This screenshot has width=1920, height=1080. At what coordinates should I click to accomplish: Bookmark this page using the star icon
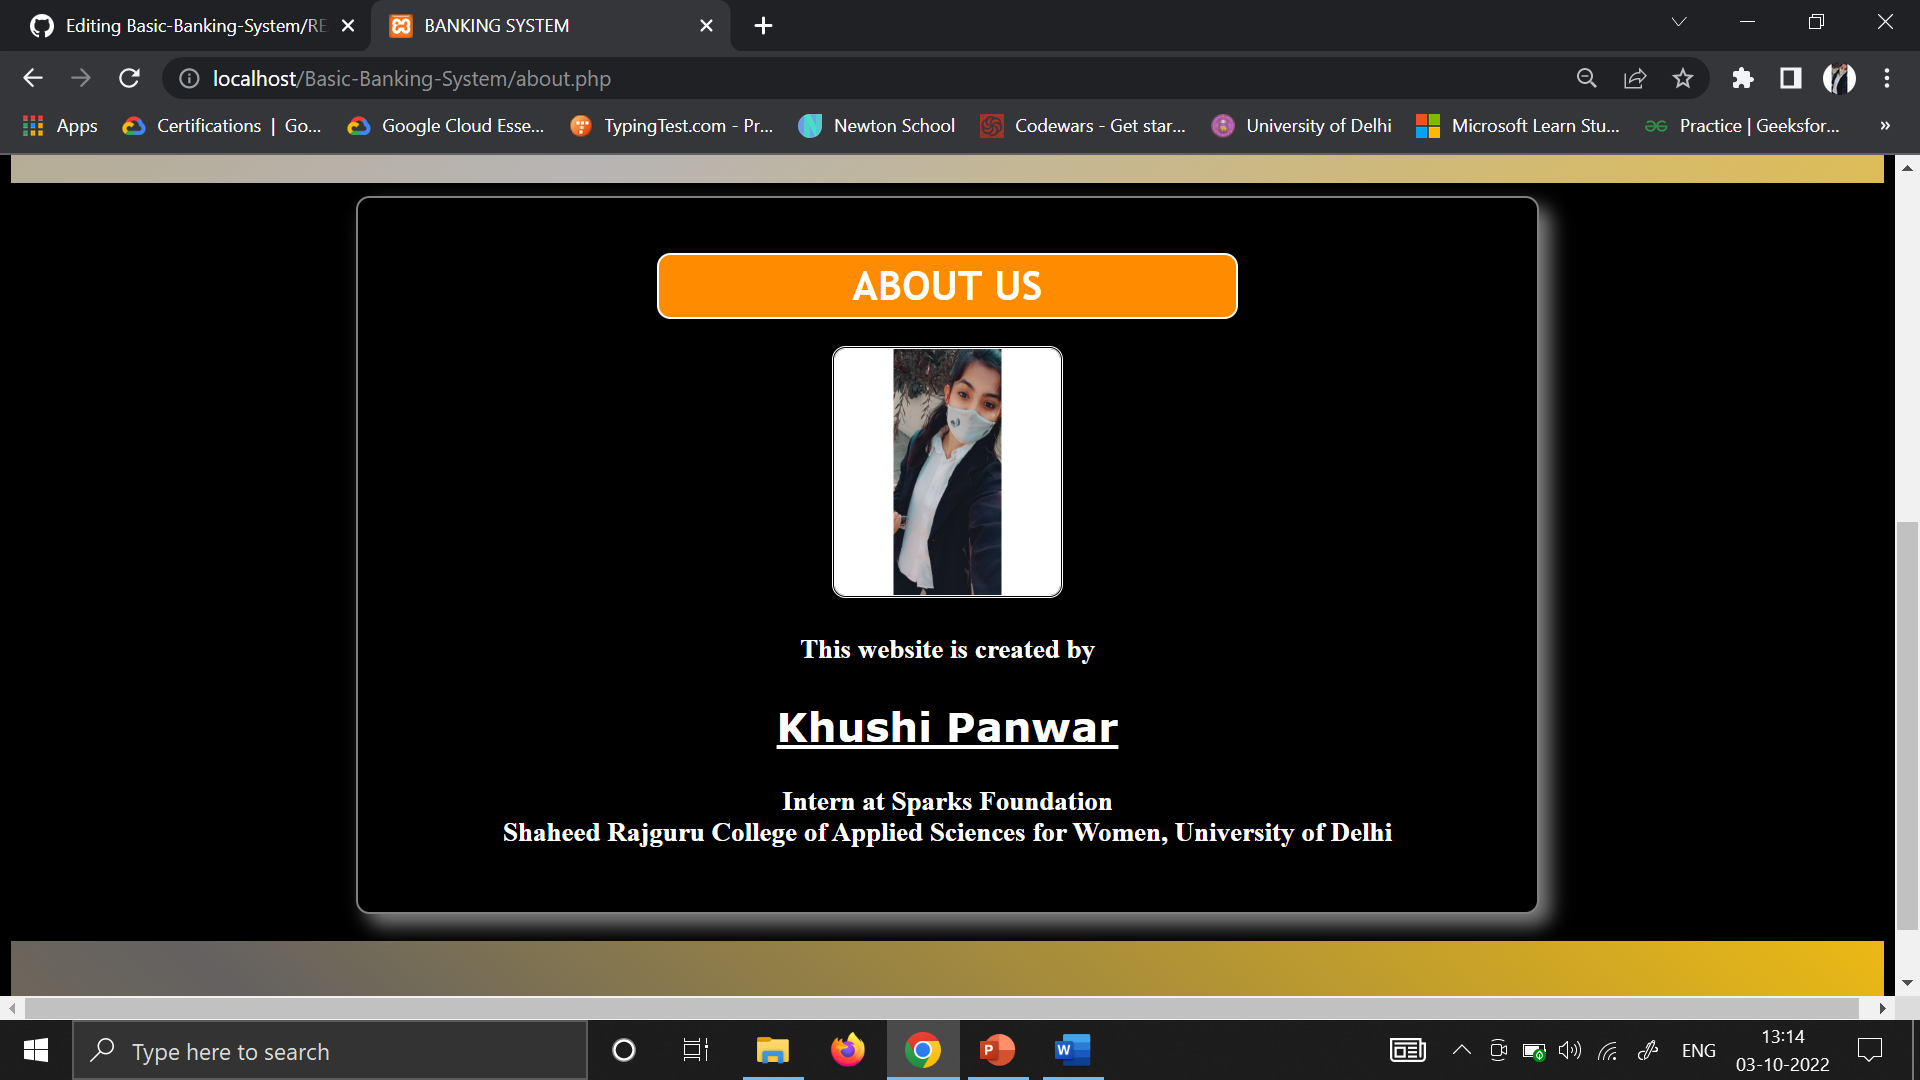coord(1683,78)
